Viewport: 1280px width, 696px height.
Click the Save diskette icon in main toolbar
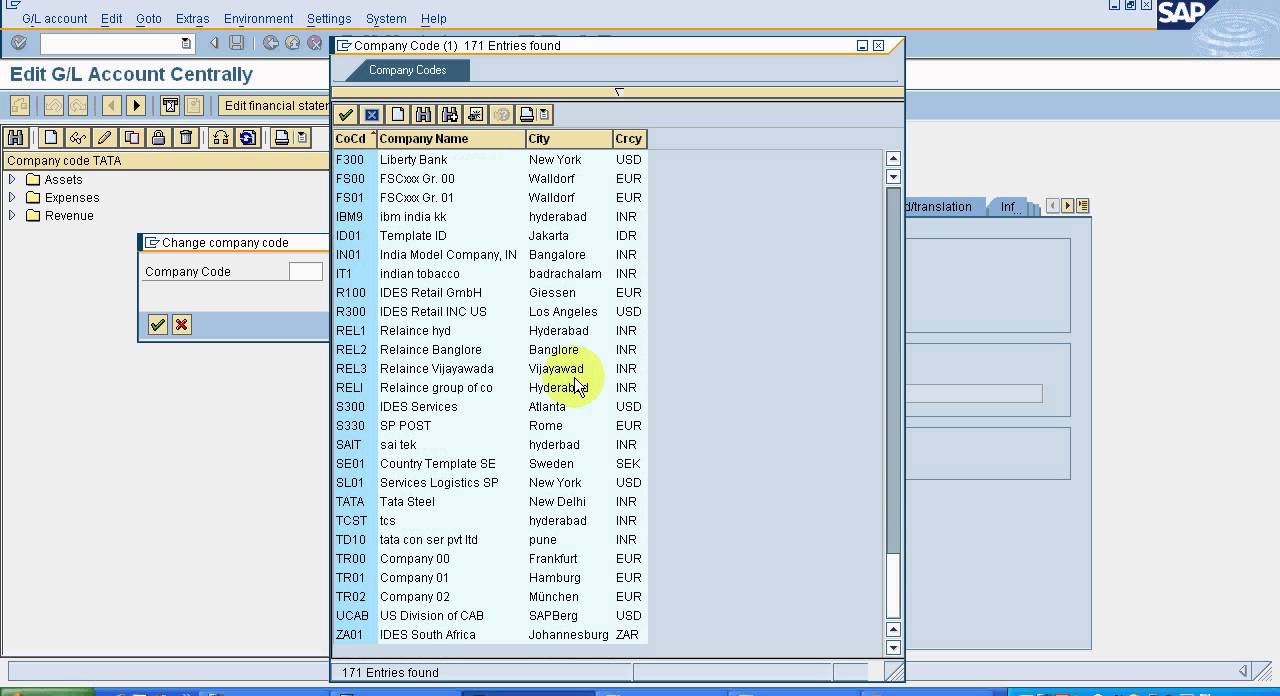click(x=236, y=43)
